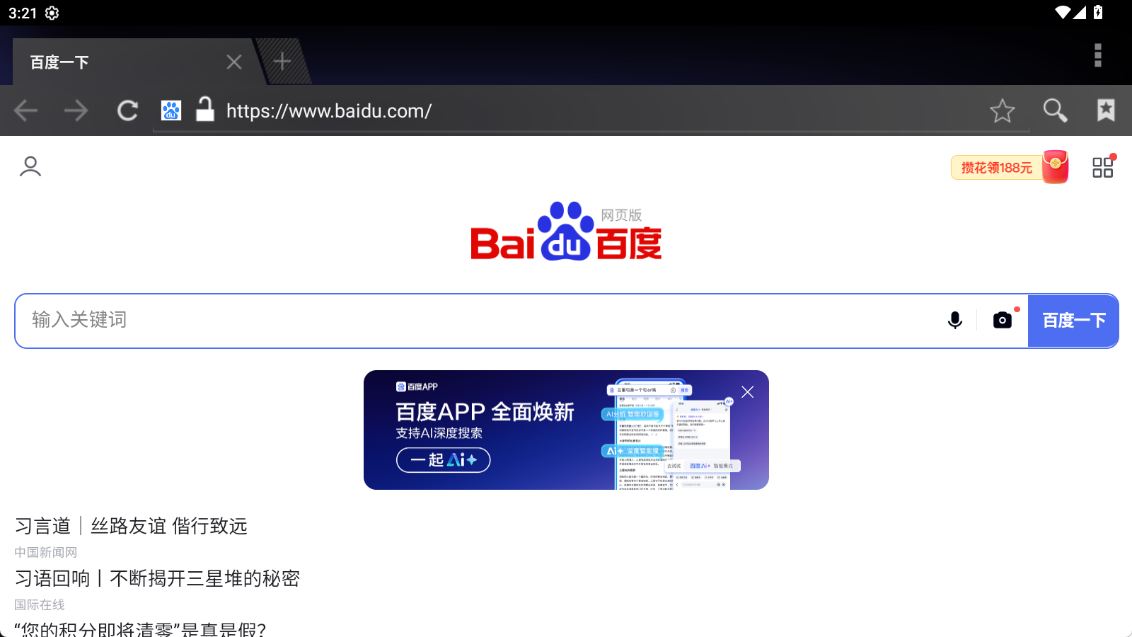The image size is (1132, 637).
Task: Dismiss the 百度APP banner with X
Action: tap(747, 391)
